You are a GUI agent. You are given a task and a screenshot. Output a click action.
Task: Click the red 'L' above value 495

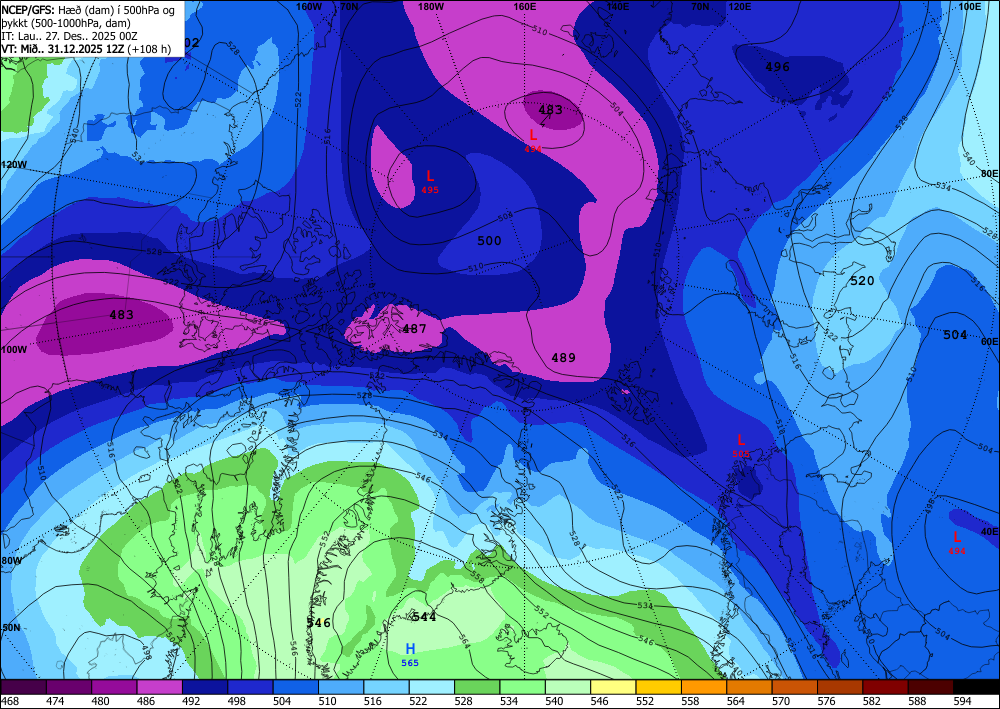tap(430, 176)
